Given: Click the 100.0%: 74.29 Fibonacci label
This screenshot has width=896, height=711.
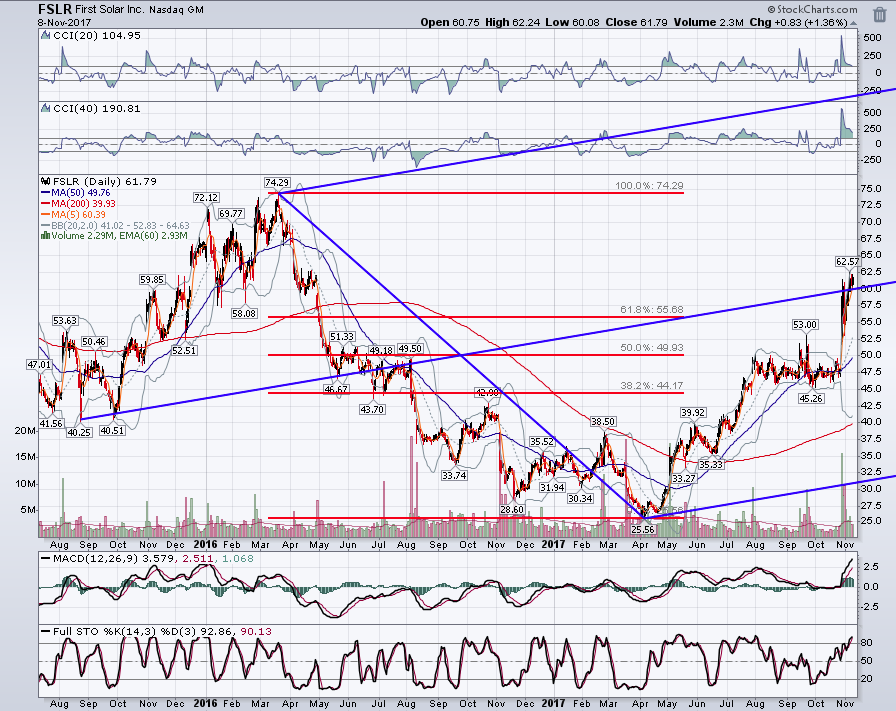Looking at the screenshot, I should 649,186.
